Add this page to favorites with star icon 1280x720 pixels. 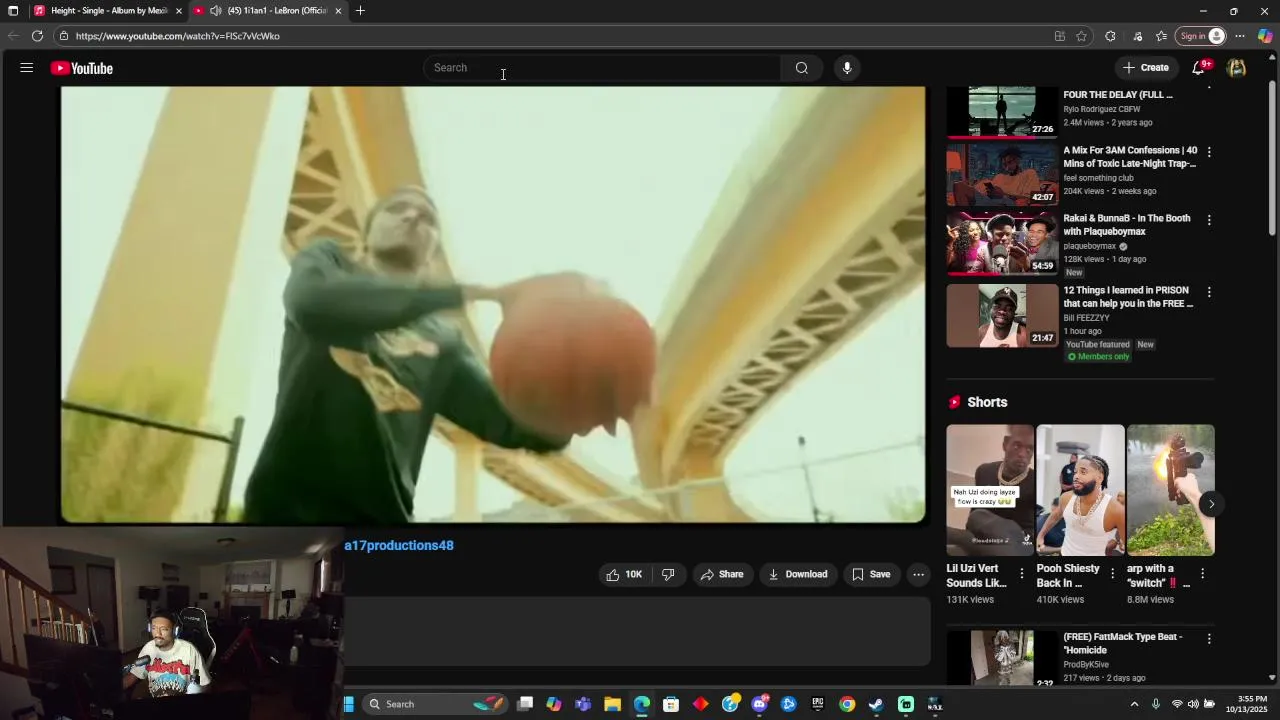(x=1081, y=36)
